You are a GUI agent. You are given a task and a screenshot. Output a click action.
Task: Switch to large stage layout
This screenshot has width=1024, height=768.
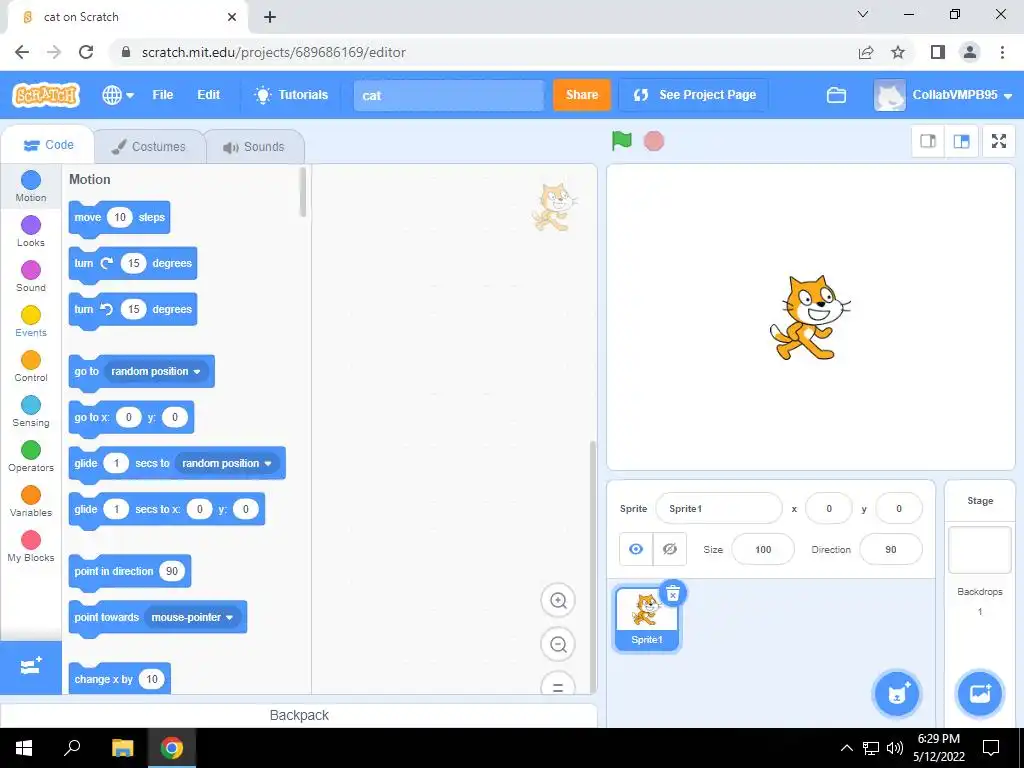click(x=961, y=141)
